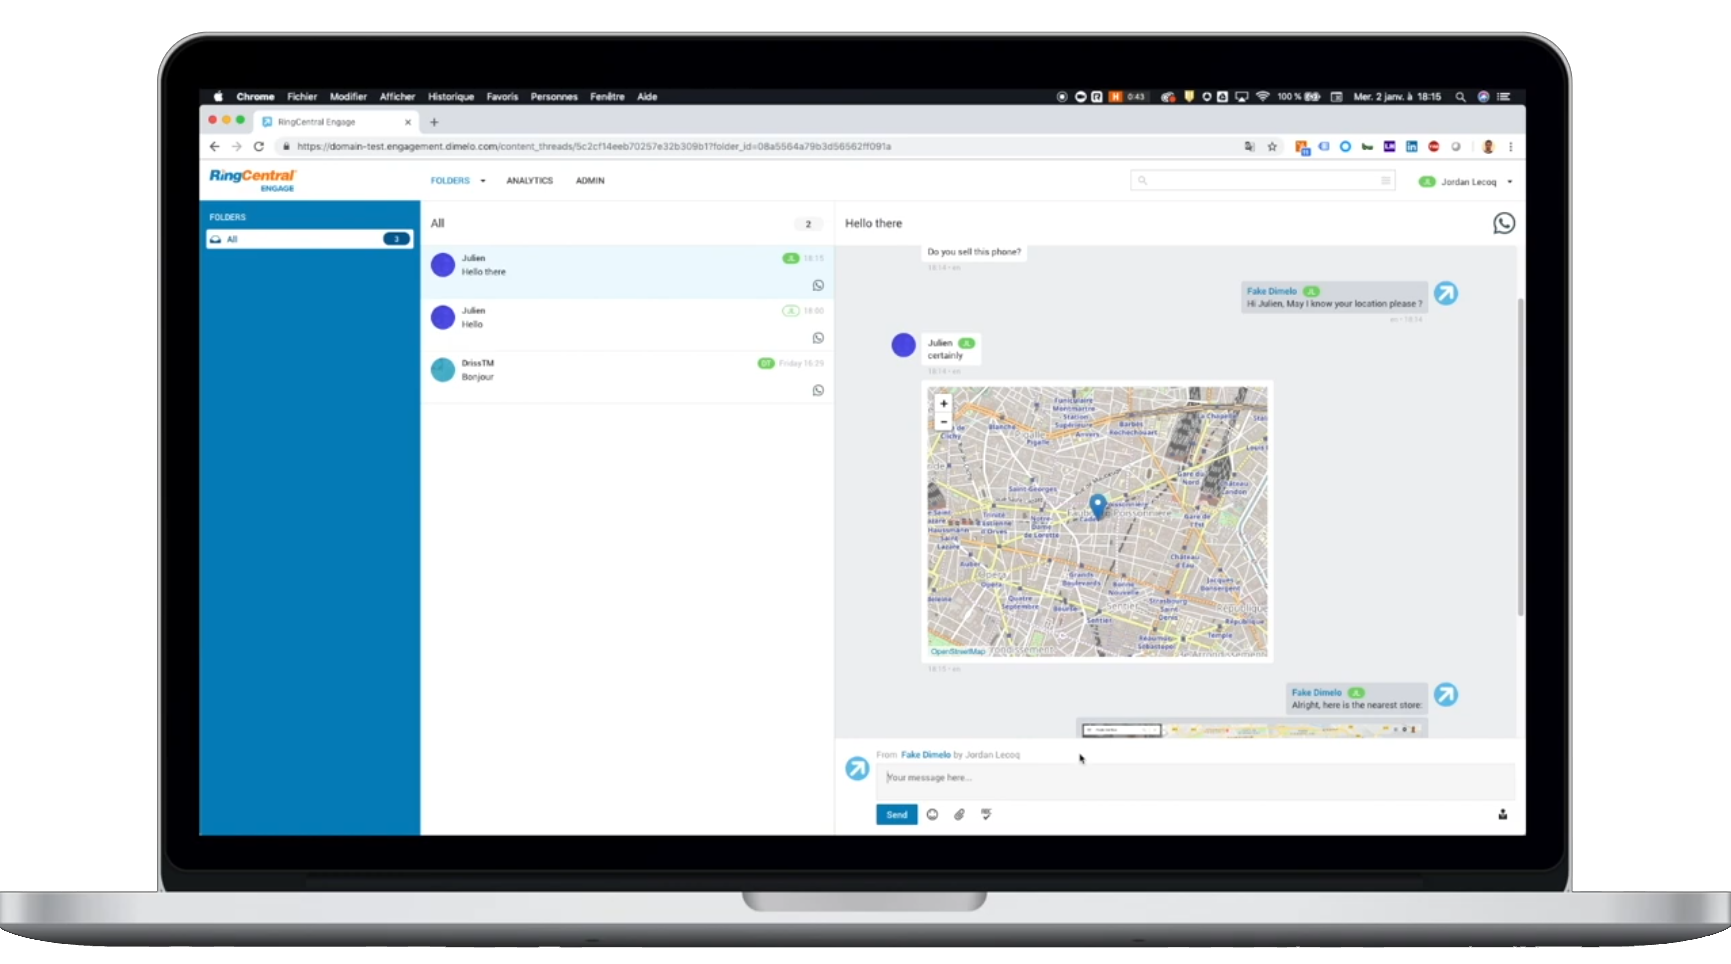Expand the Jordan Lecoq account dropdown
The image size is (1731, 964).
pyautogui.click(x=1512, y=181)
